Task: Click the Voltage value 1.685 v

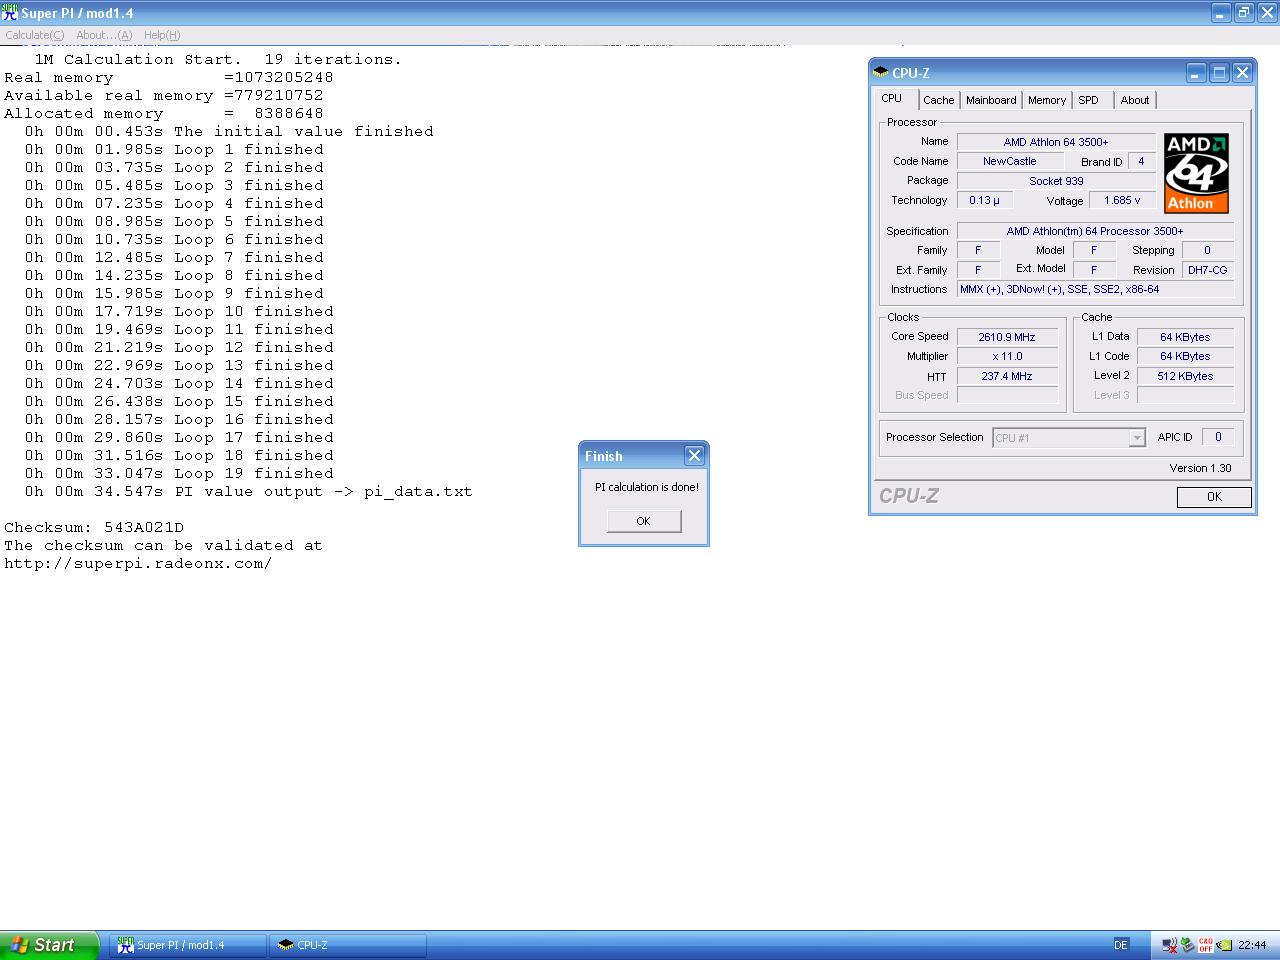Action: point(1122,200)
